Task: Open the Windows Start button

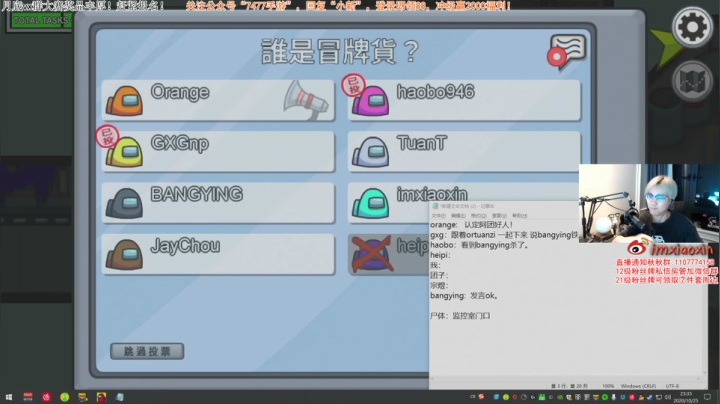Action: click(9, 397)
